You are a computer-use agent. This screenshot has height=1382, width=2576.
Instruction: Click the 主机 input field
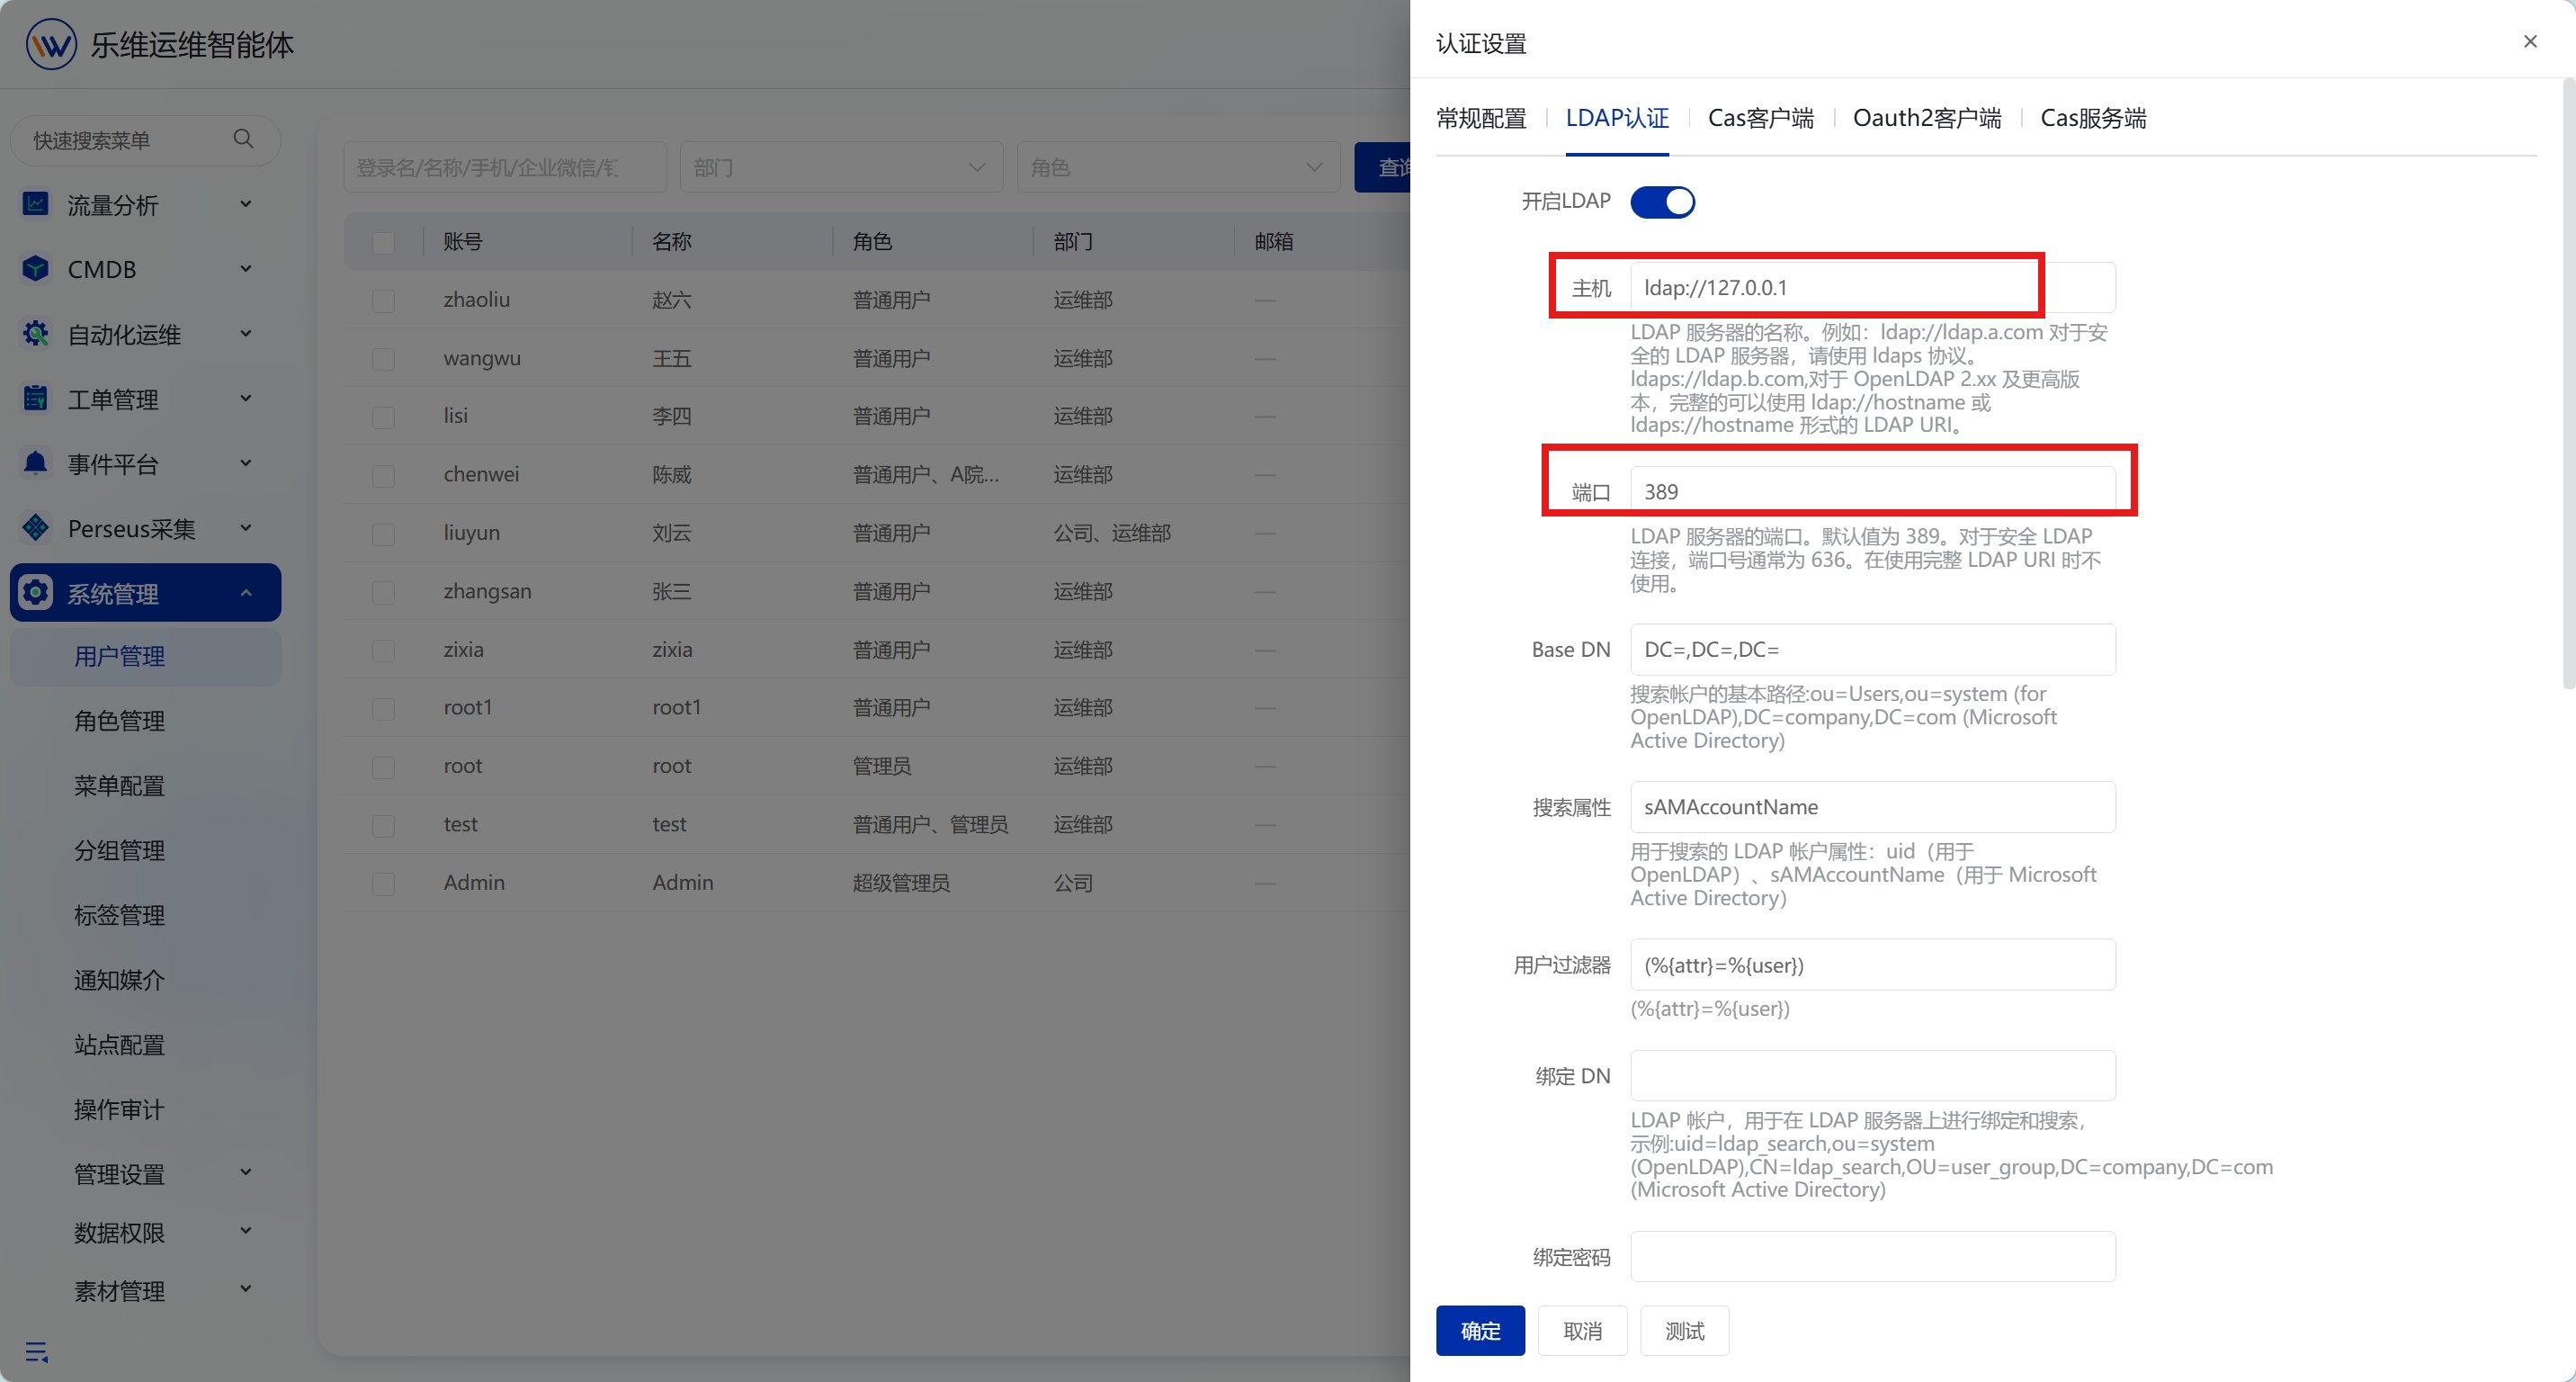tap(1872, 288)
